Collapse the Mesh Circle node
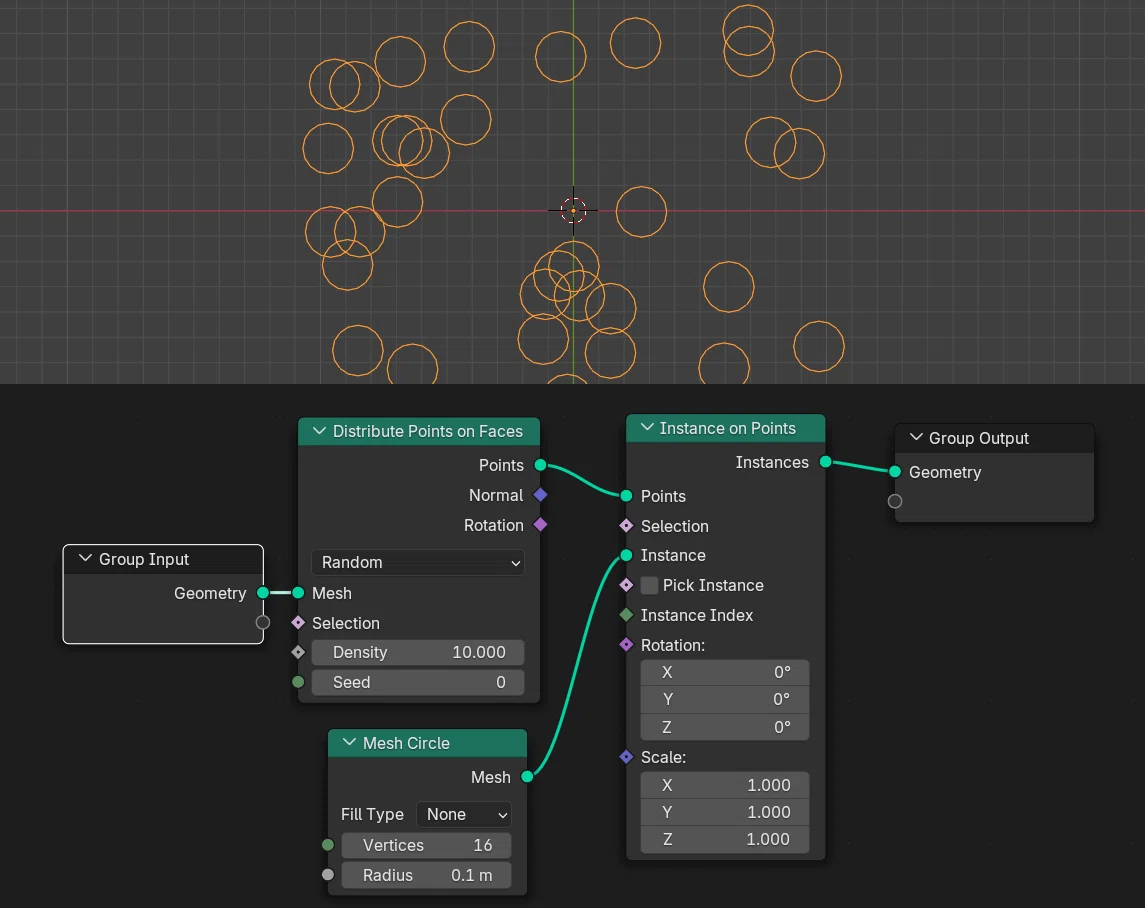 [x=349, y=743]
